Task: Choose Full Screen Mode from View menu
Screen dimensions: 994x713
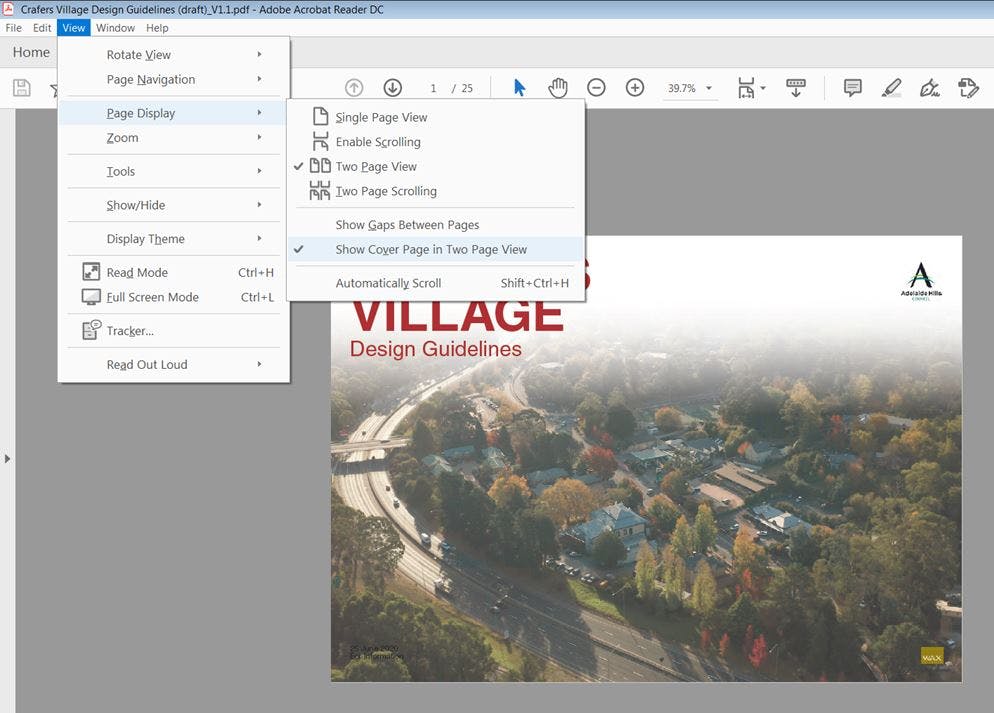Action: (152, 297)
